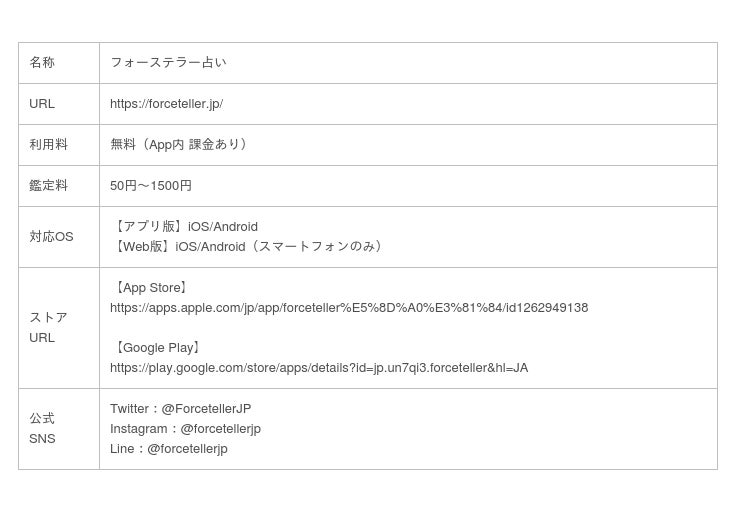
Task: Click the 鑑定料 row label
Action: point(48,186)
